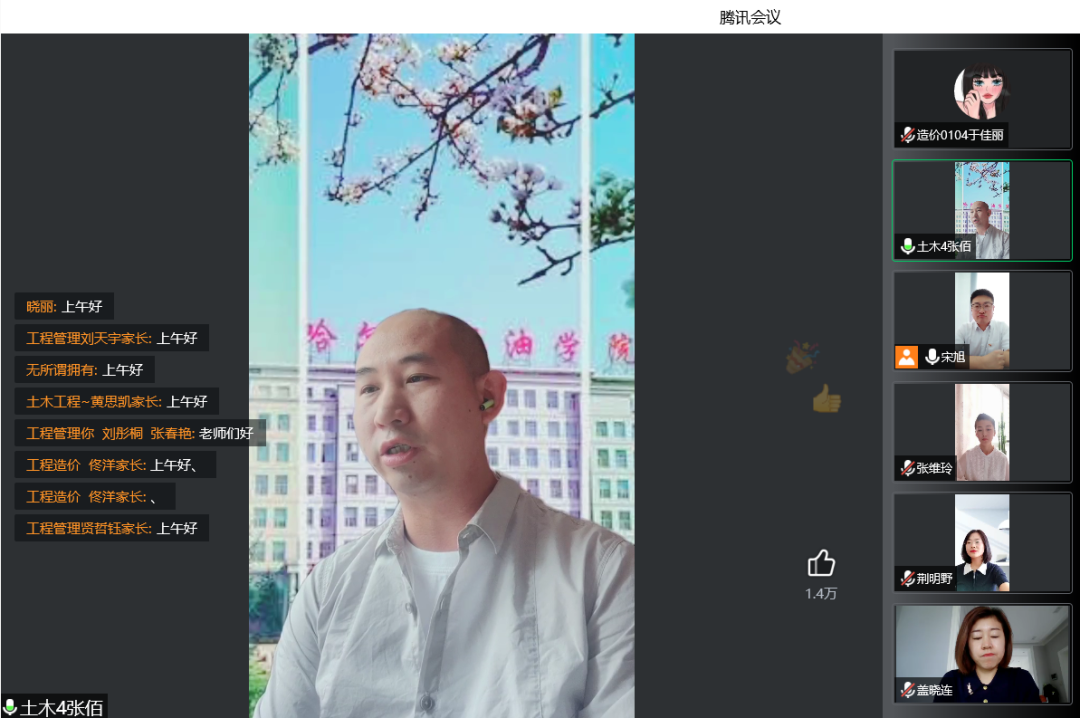Click the speaker microphone icon at bottom-left
The width and height of the screenshot is (1080, 718).
point(10,708)
